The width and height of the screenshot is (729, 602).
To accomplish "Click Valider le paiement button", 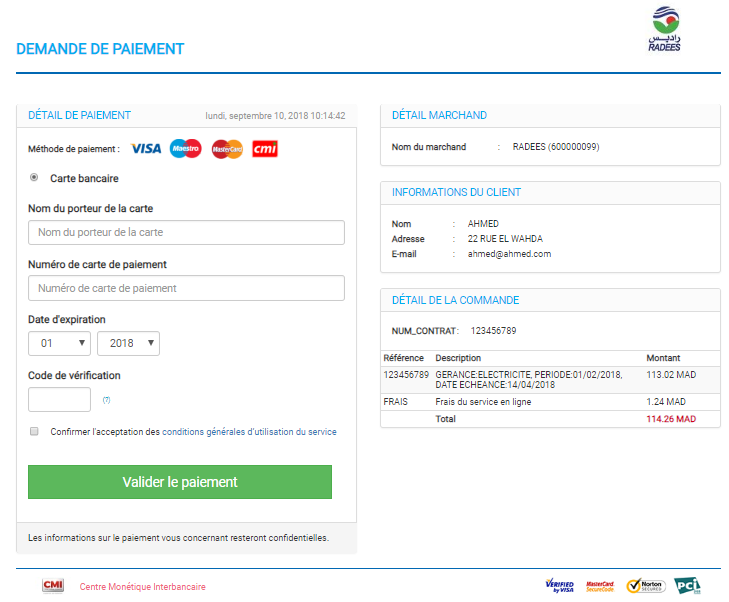I will [180, 482].
